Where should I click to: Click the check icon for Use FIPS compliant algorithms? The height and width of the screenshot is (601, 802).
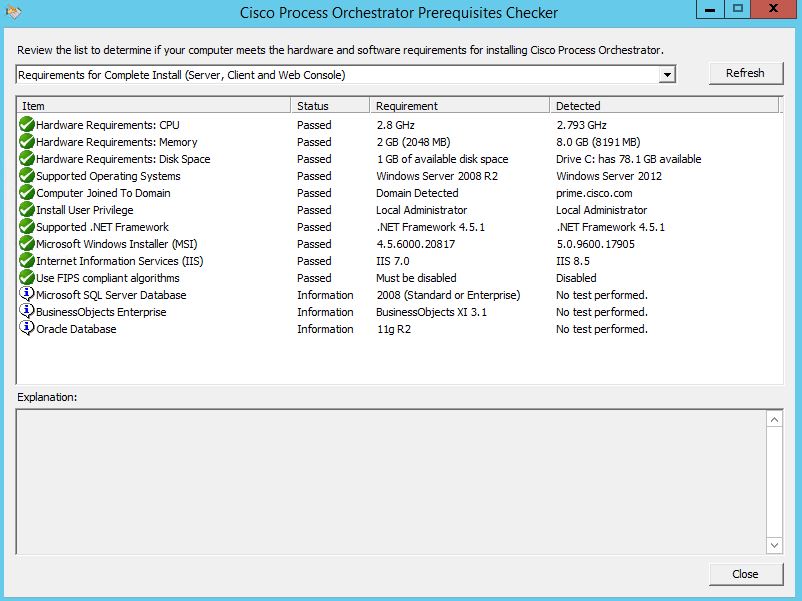pos(27,277)
